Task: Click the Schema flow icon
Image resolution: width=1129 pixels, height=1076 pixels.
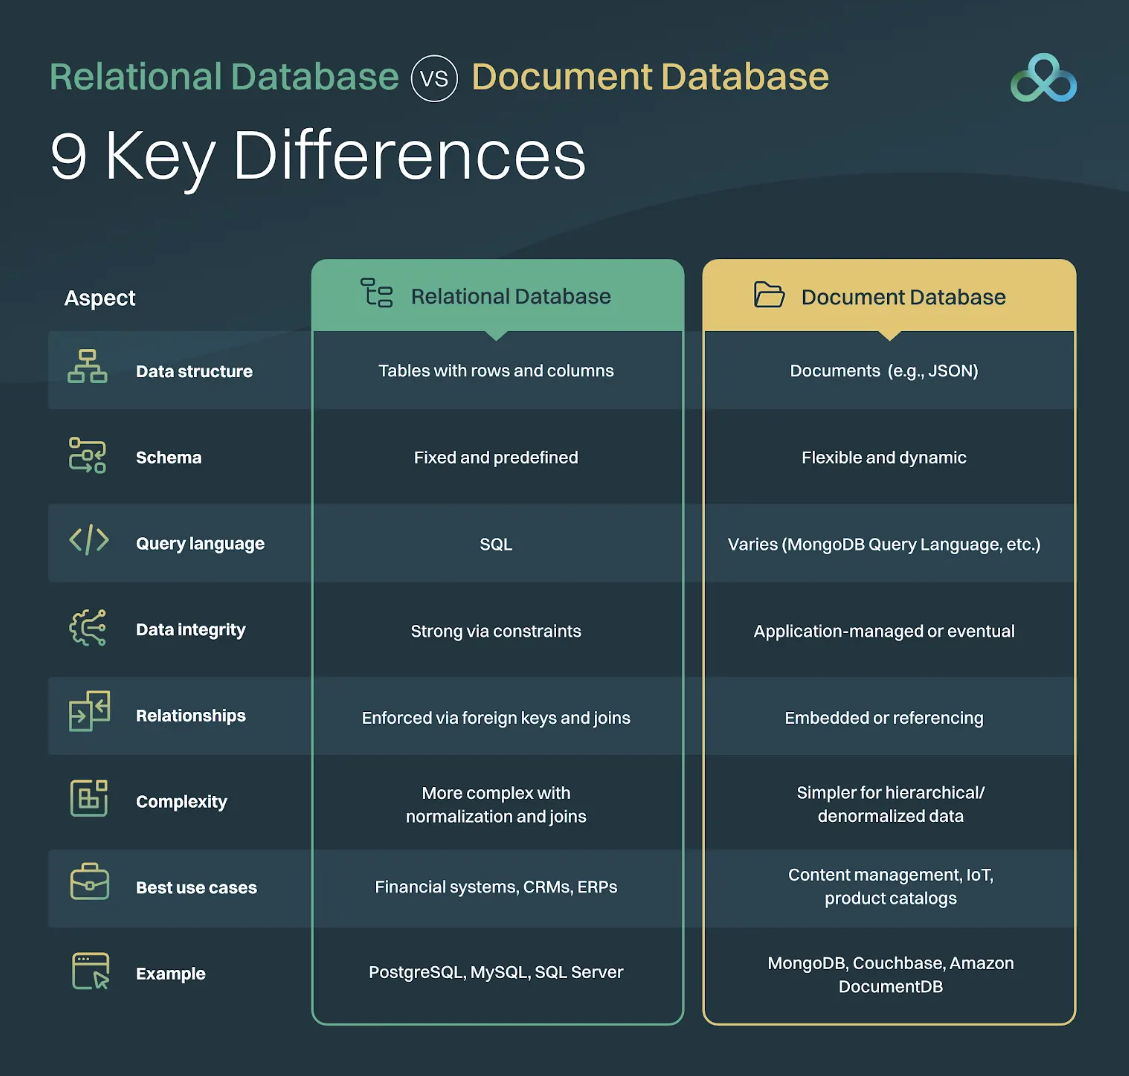Action: [88, 455]
